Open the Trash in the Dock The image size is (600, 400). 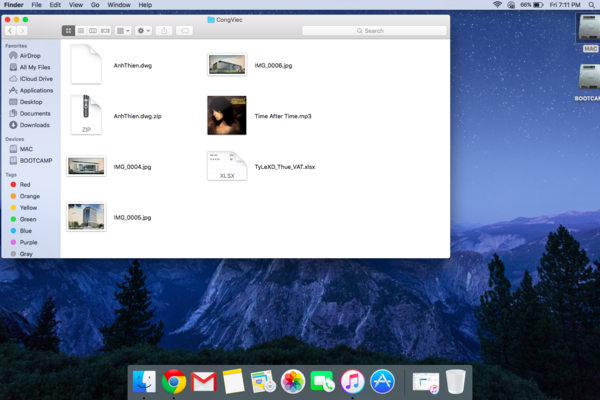(456, 381)
